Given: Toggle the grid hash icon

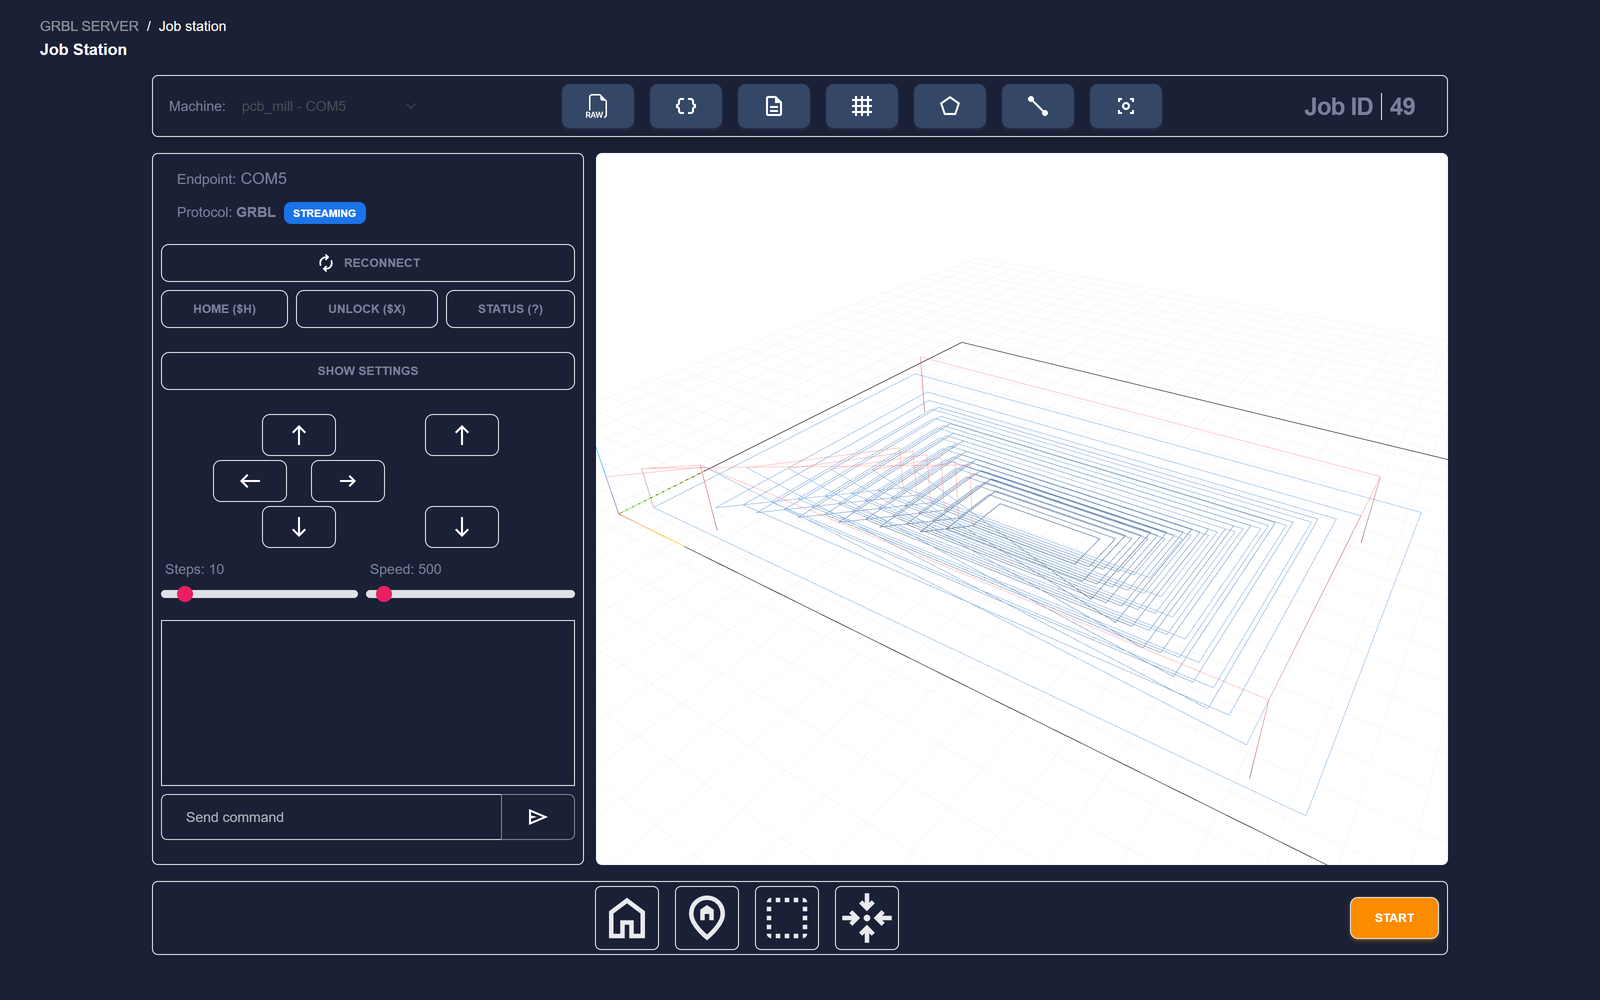Looking at the screenshot, I should click(x=862, y=106).
